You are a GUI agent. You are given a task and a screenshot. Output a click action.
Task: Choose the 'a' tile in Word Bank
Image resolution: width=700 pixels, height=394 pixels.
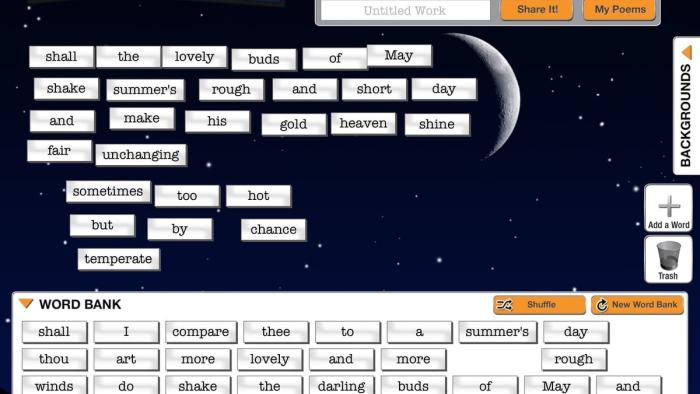point(420,332)
